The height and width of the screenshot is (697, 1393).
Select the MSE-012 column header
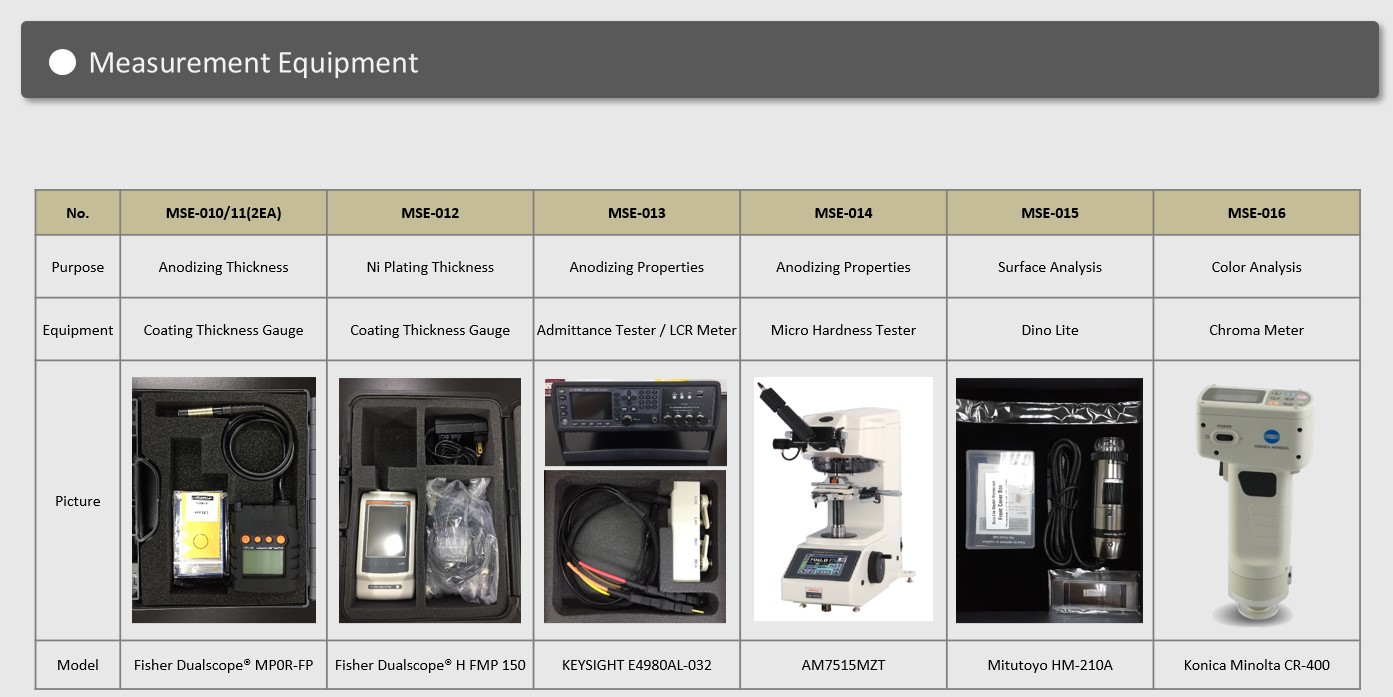coord(430,213)
